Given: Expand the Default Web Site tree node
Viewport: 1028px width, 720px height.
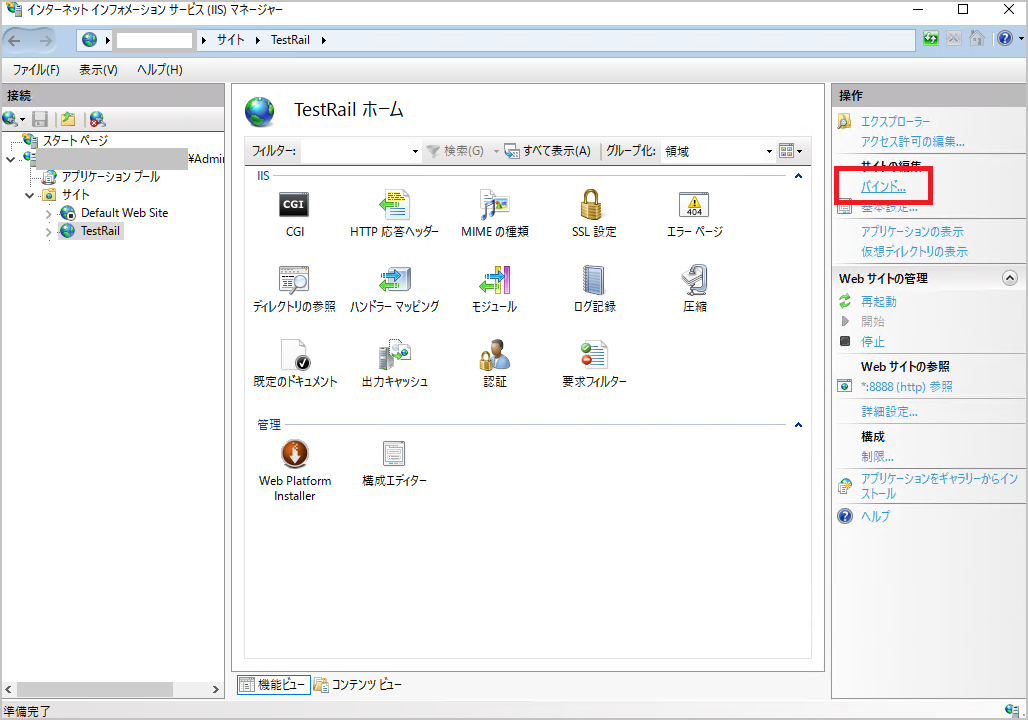Looking at the screenshot, I should pyautogui.click(x=48, y=213).
